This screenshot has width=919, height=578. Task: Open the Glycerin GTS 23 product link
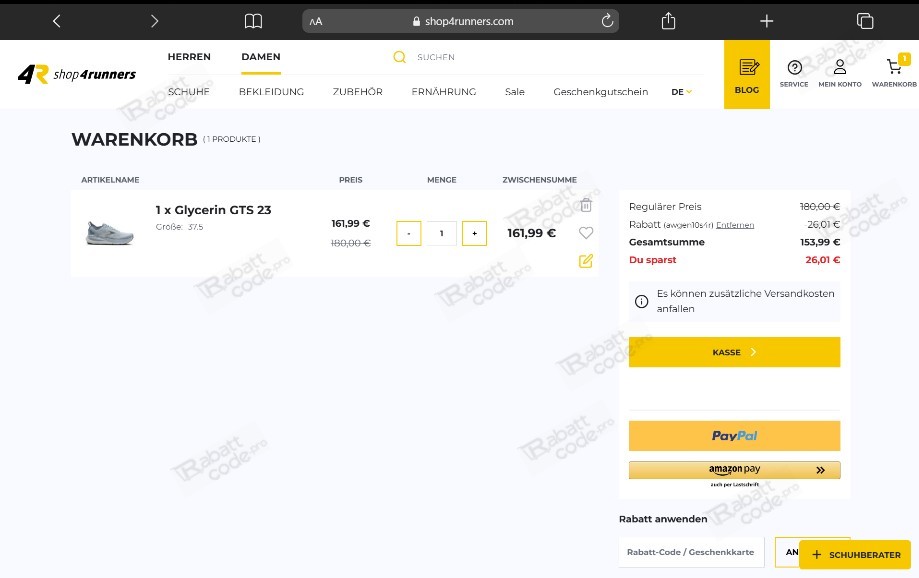[213, 210]
